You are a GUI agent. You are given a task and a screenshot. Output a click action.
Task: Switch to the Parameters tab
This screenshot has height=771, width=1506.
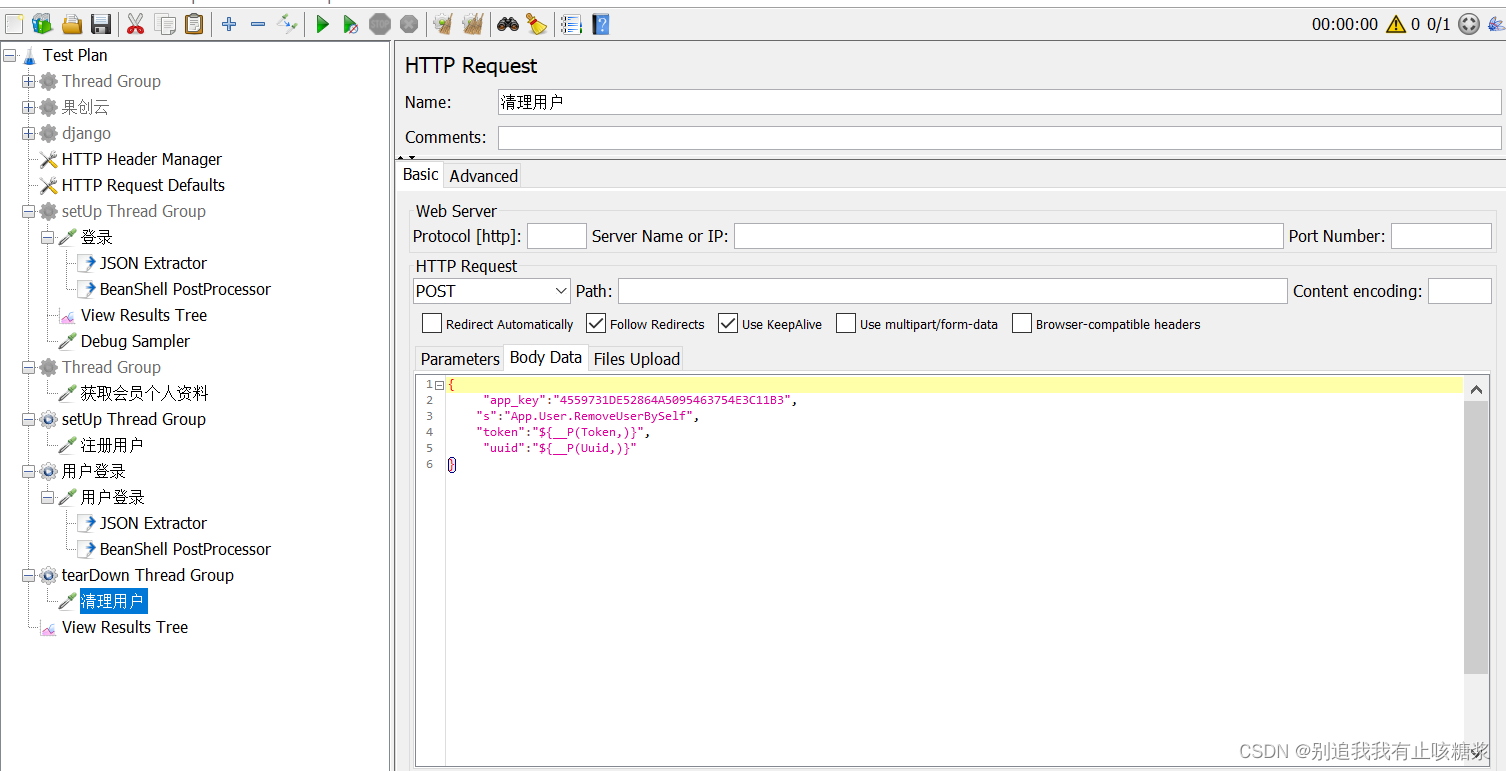click(459, 358)
